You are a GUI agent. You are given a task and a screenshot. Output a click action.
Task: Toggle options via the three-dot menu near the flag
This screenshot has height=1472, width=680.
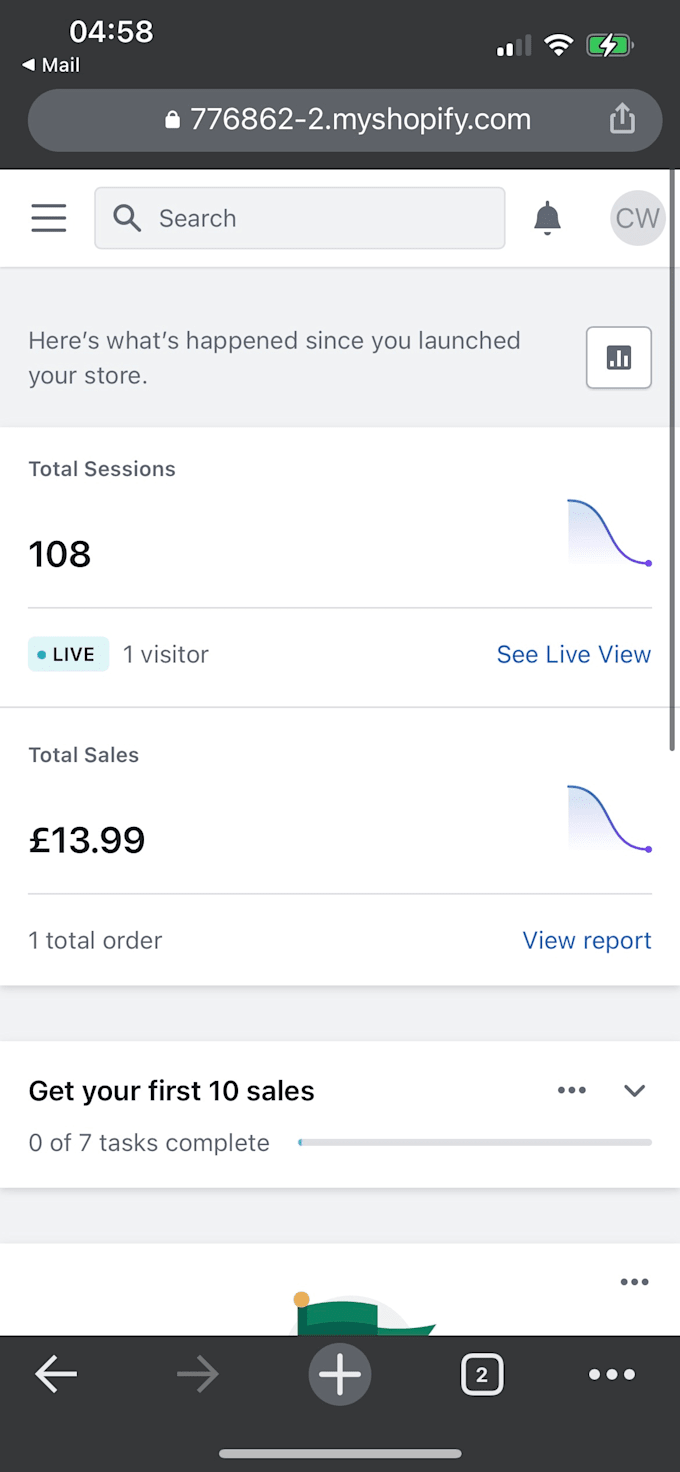(635, 1281)
